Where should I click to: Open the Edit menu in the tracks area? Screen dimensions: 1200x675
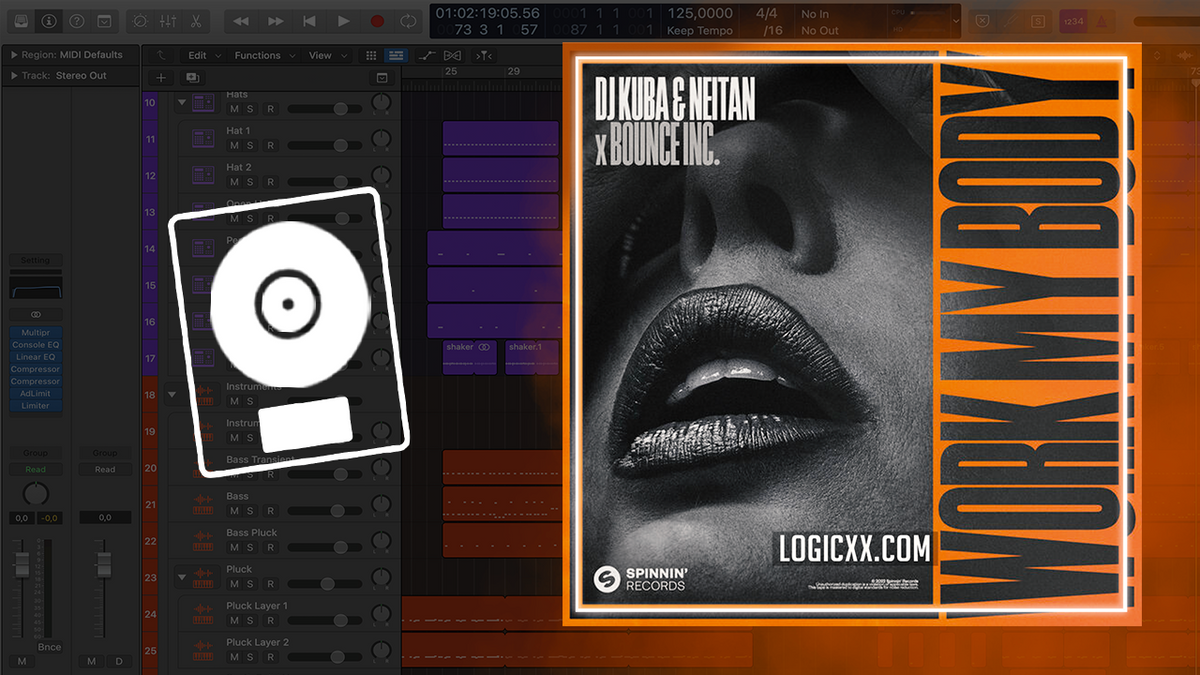pyautogui.click(x=197, y=55)
